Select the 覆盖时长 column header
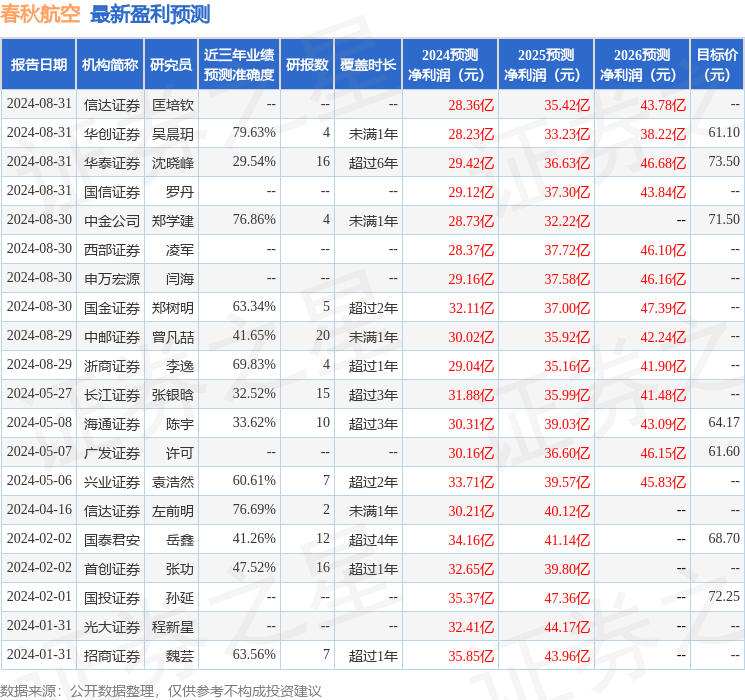Image resolution: width=745 pixels, height=700 pixels. [368, 65]
